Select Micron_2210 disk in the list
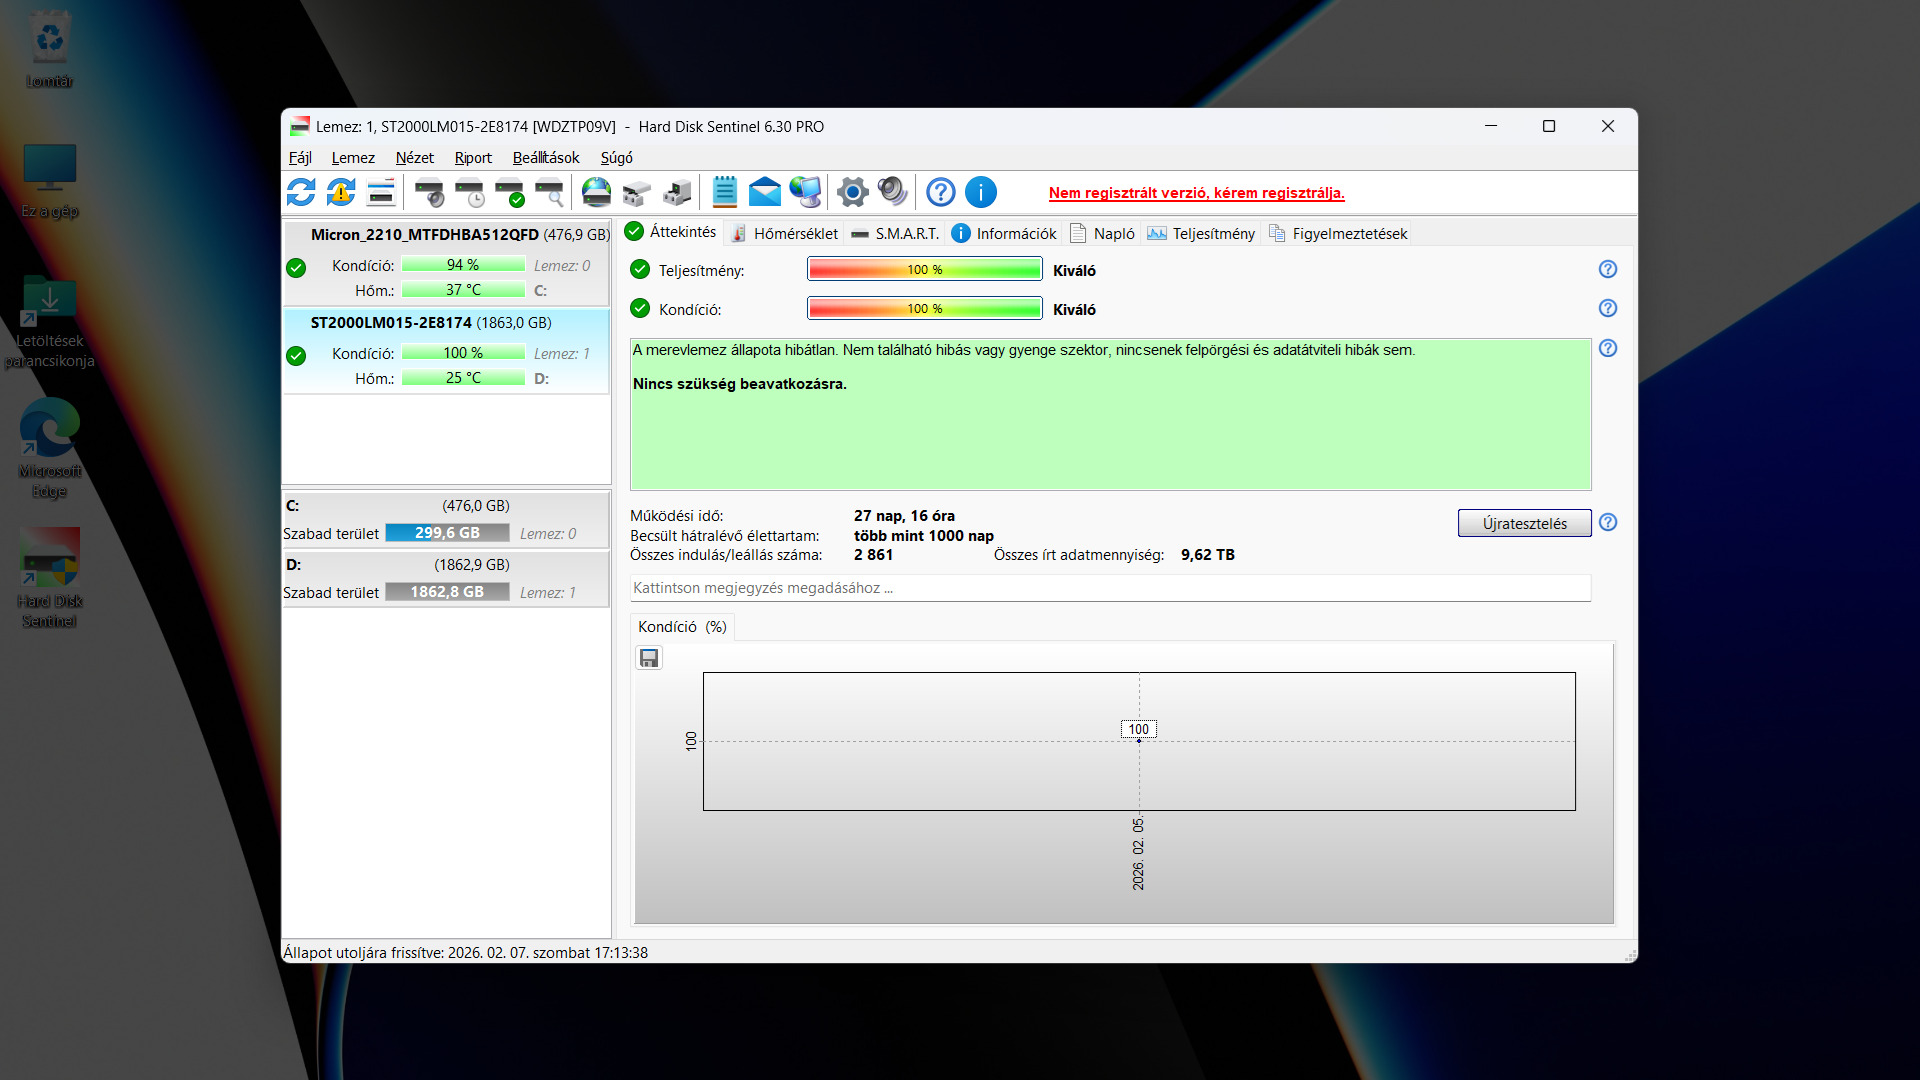 pos(446,262)
